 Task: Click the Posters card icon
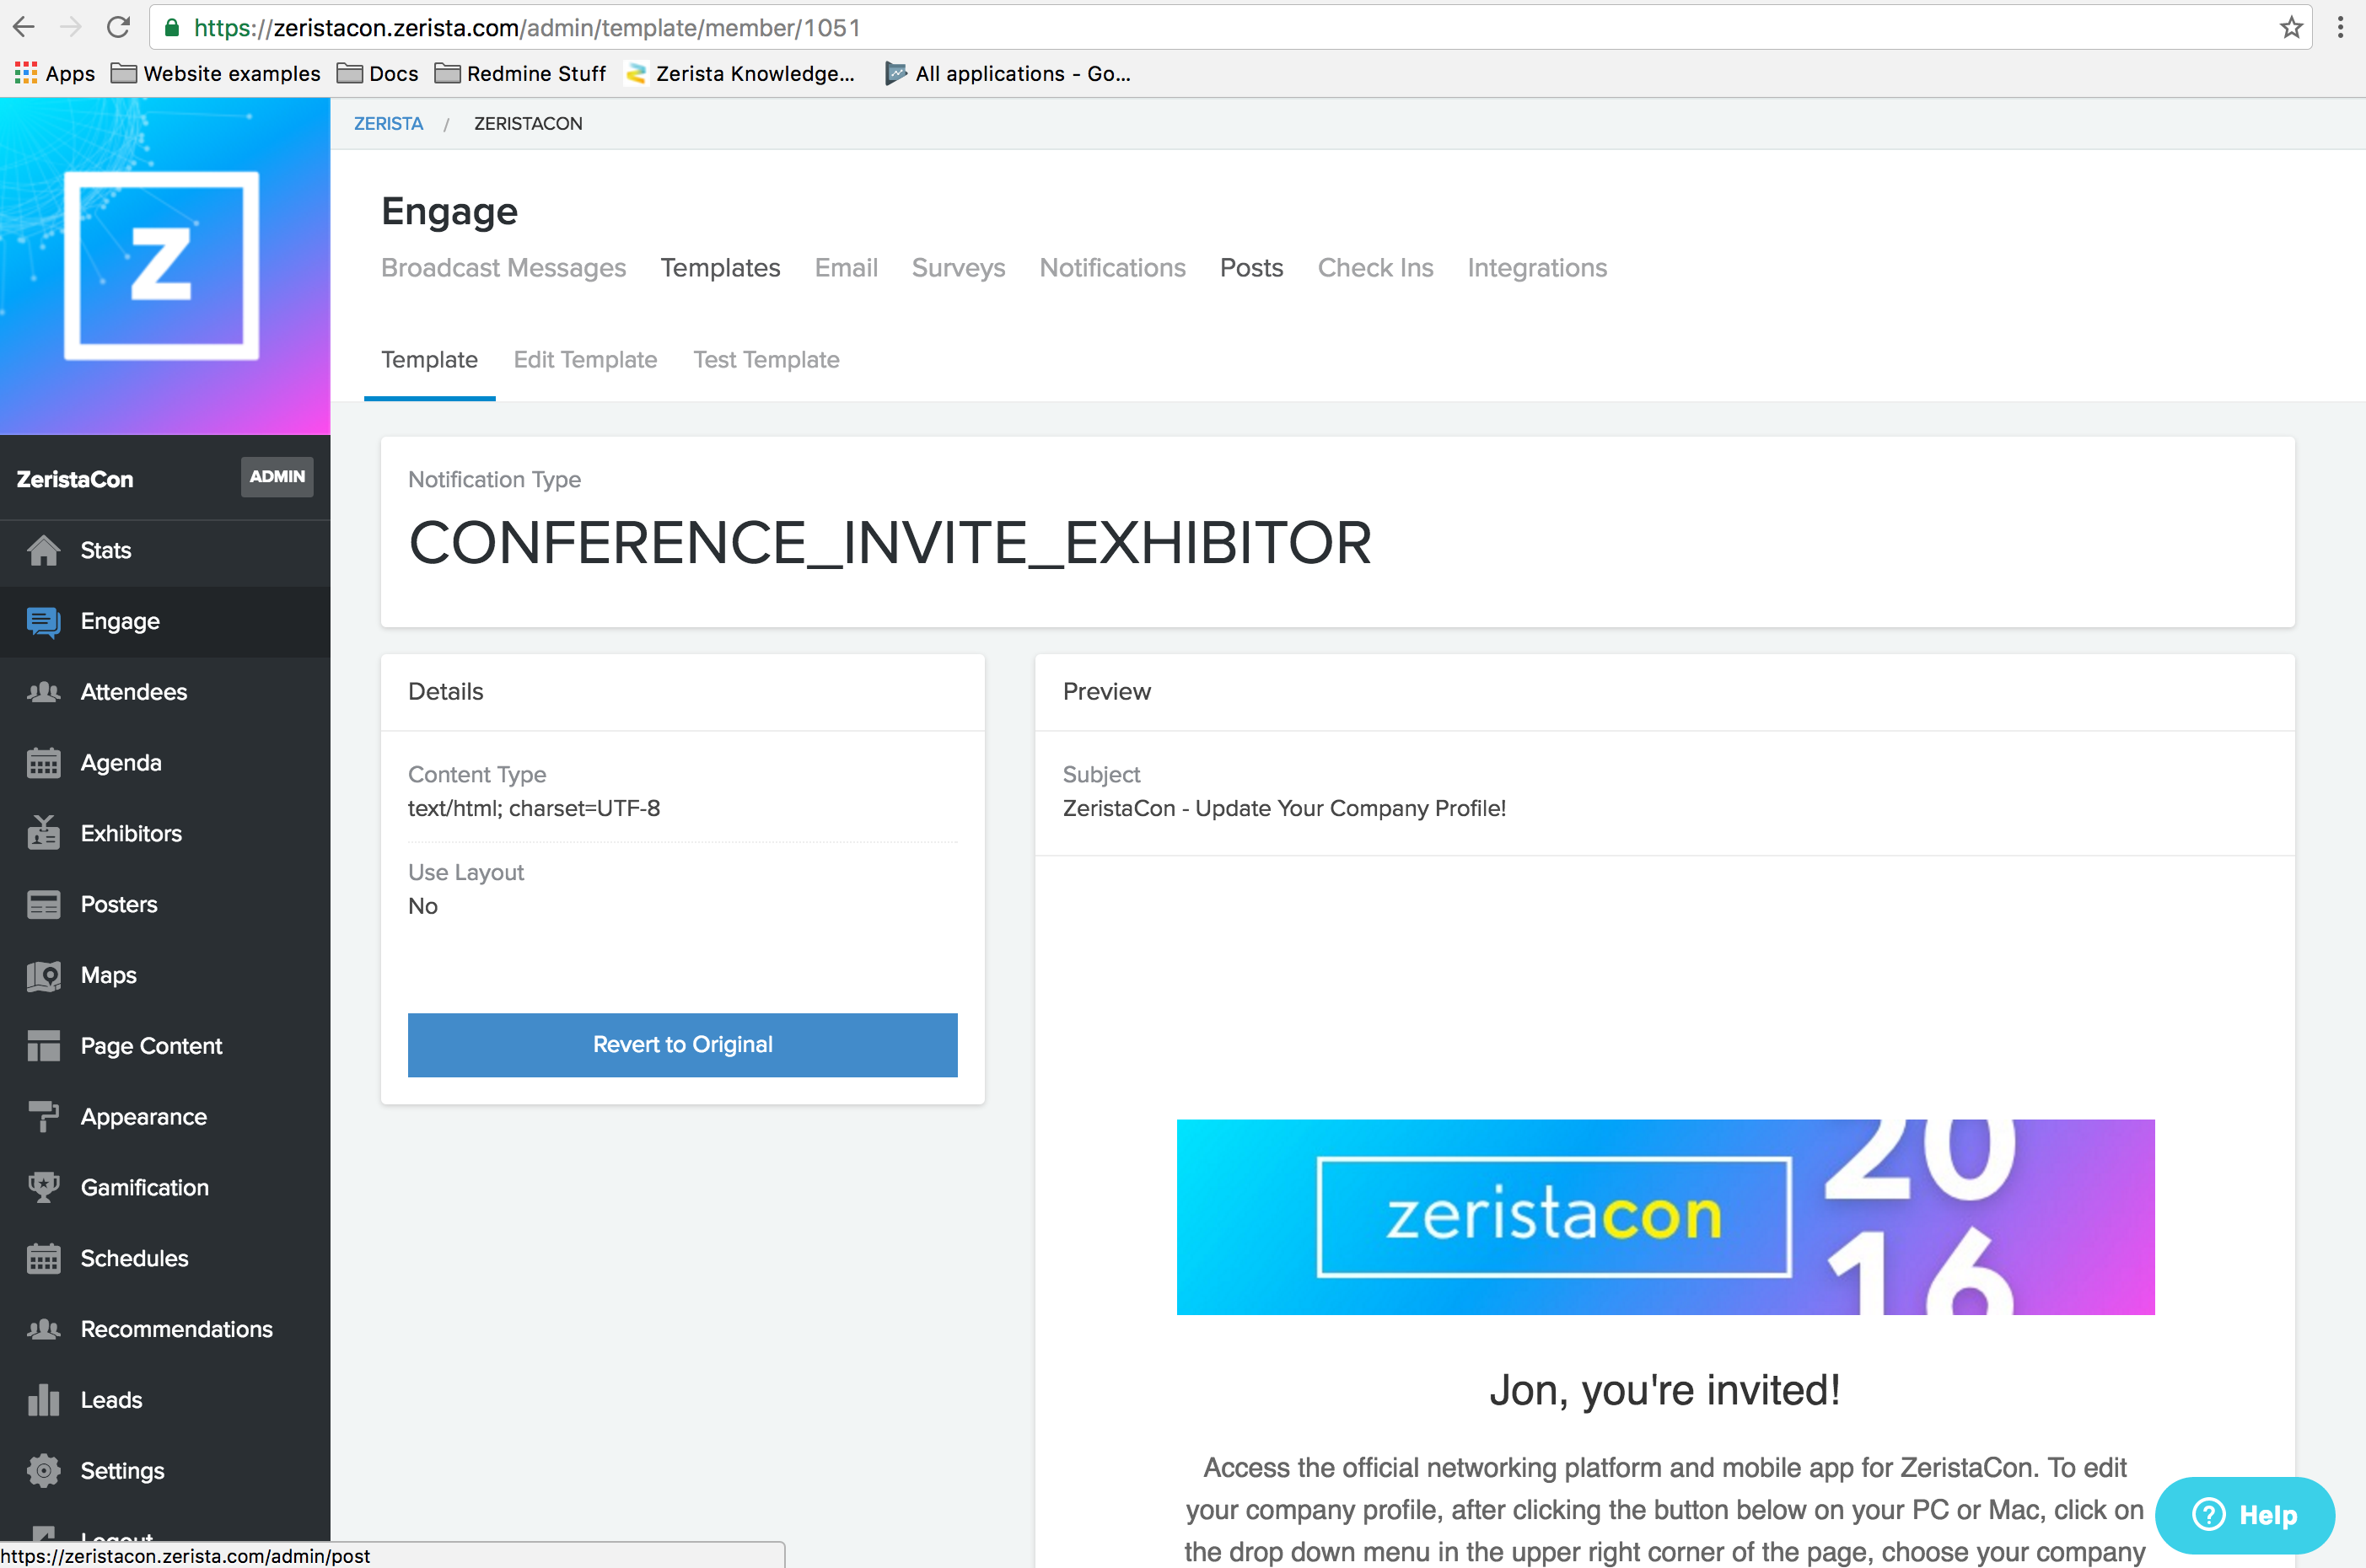(43, 904)
